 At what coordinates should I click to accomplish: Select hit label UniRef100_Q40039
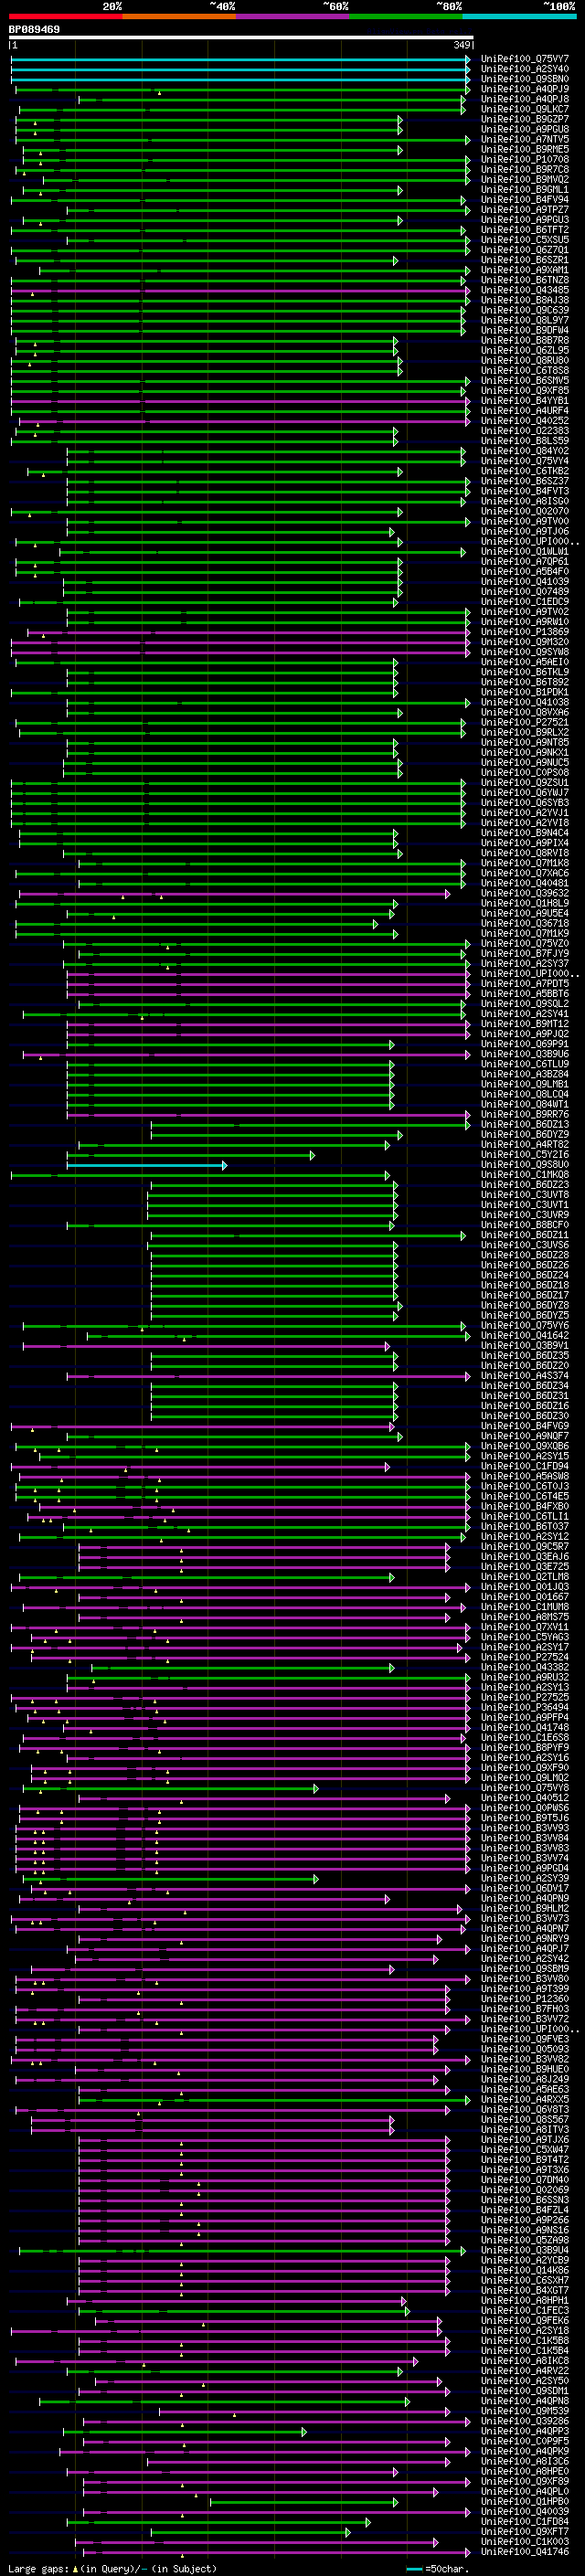tap(525, 2511)
